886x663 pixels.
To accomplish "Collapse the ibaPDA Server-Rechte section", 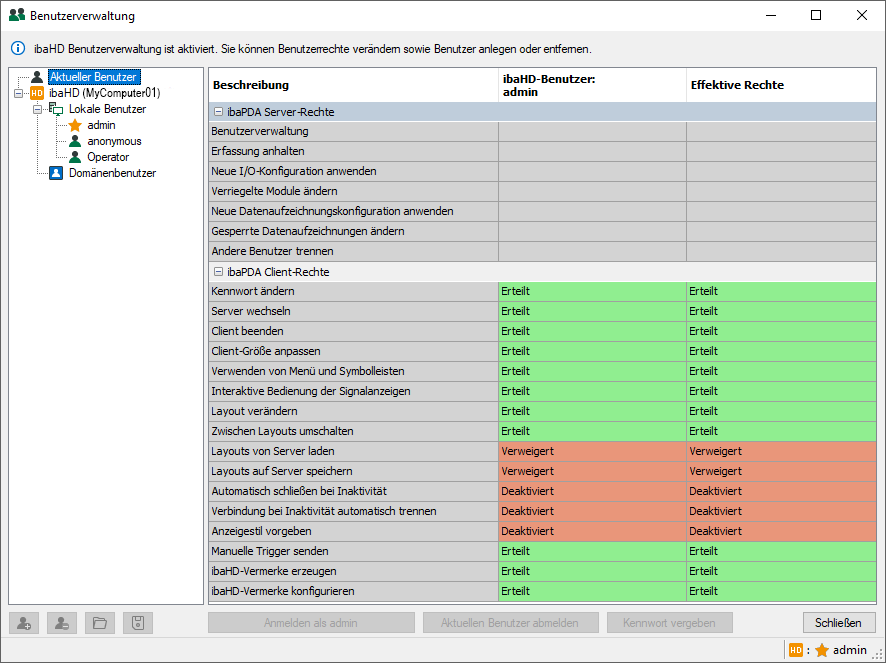I will pyautogui.click(x=218, y=112).
